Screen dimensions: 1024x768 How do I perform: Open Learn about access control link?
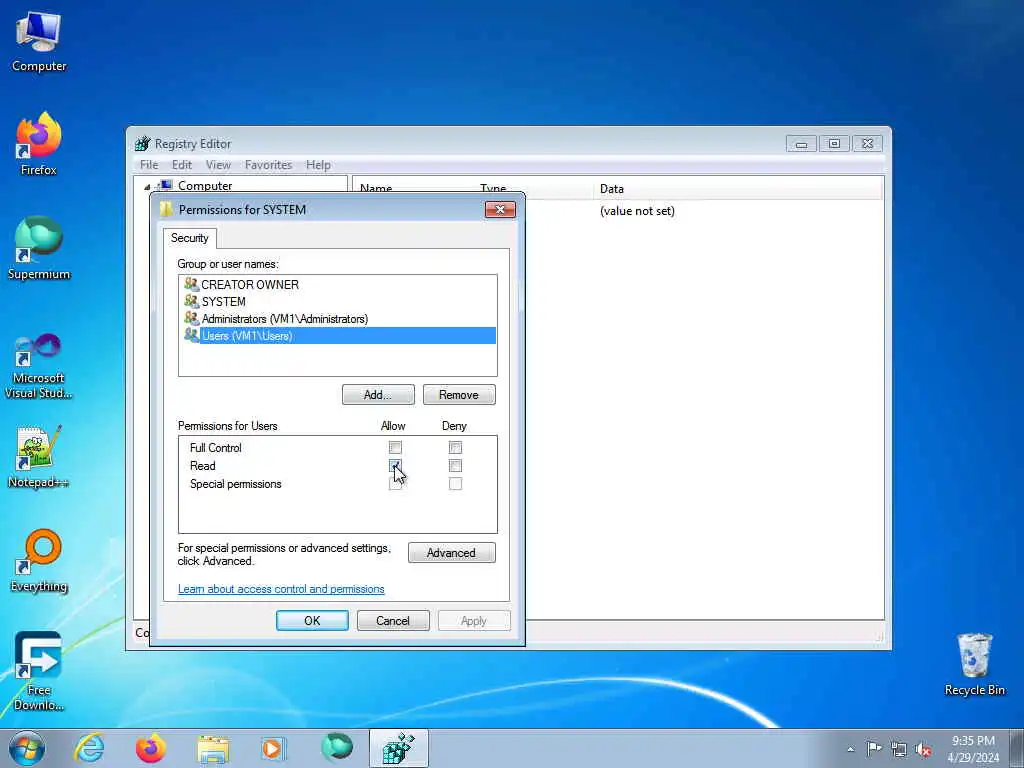click(x=281, y=589)
